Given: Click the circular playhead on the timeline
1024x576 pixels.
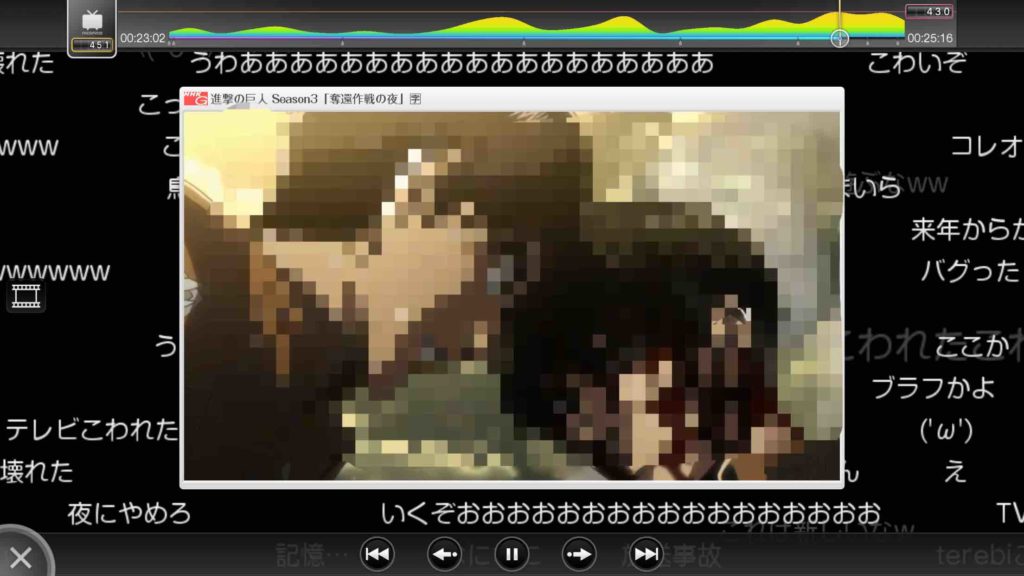Looking at the screenshot, I should tap(840, 38).
